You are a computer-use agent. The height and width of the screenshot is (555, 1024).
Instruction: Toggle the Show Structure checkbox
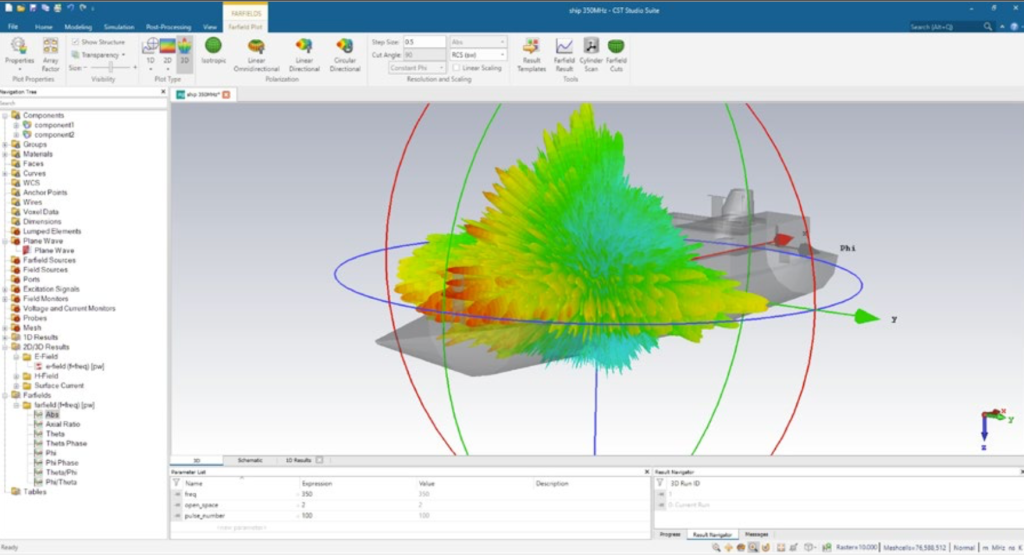click(76, 42)
